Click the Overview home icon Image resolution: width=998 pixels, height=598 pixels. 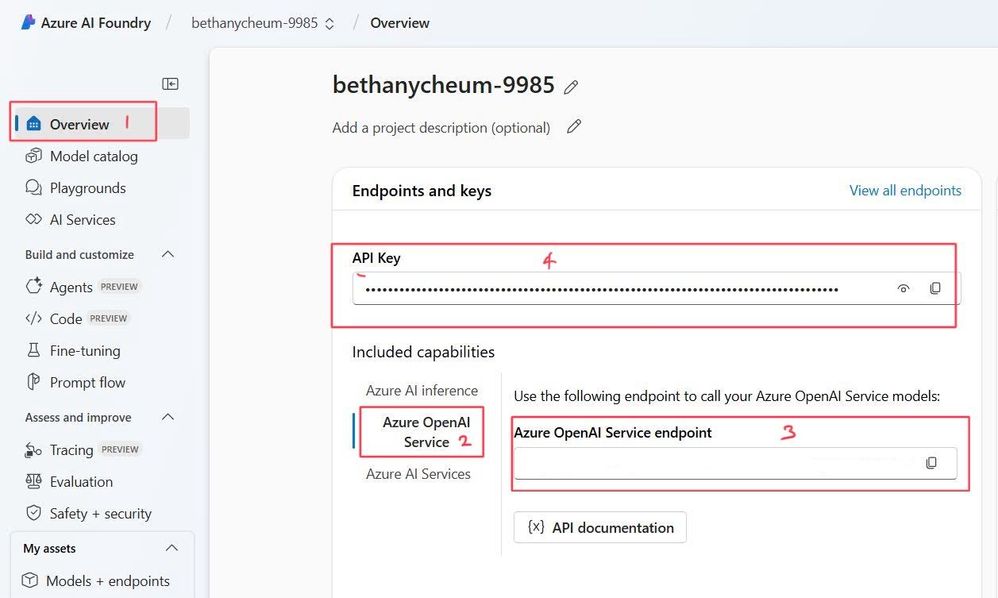34,123
